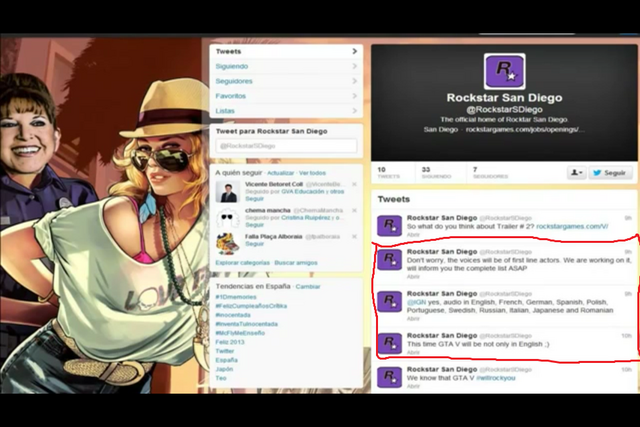Click the 9h timestamp on Trailer tweet
The image size is (640, 427).
coord(628,218)
